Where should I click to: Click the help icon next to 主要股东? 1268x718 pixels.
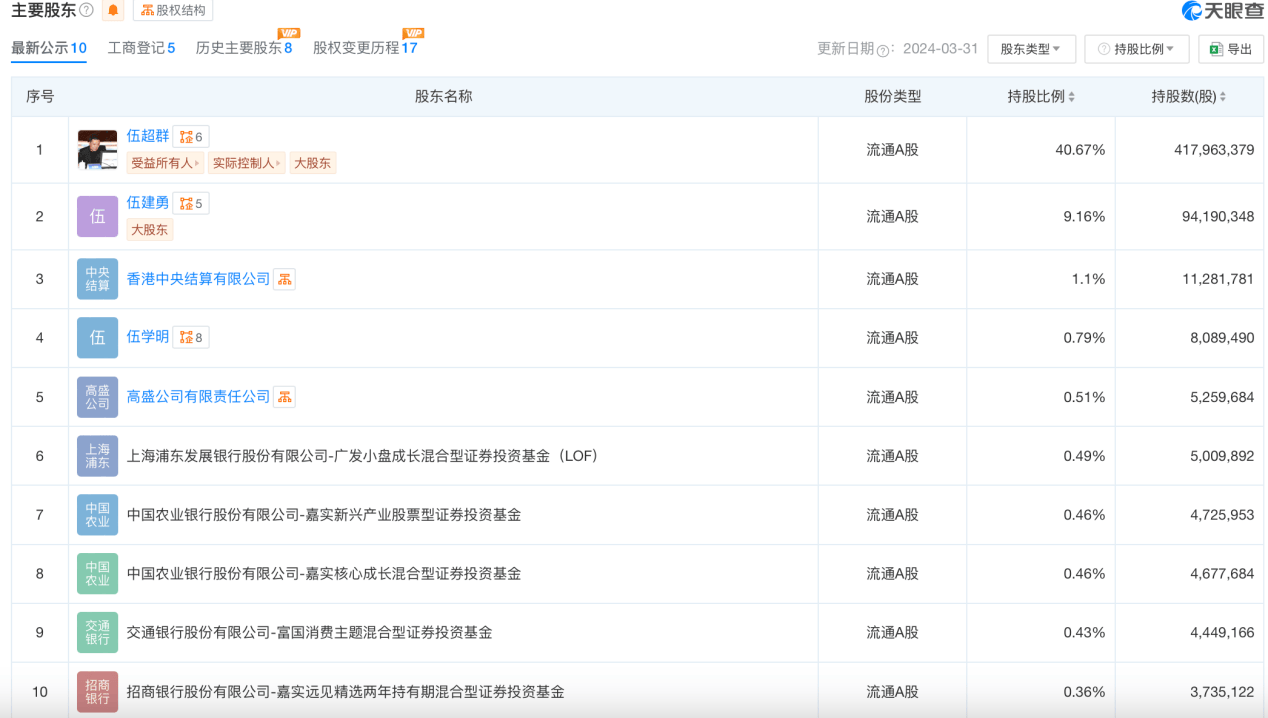86,10
